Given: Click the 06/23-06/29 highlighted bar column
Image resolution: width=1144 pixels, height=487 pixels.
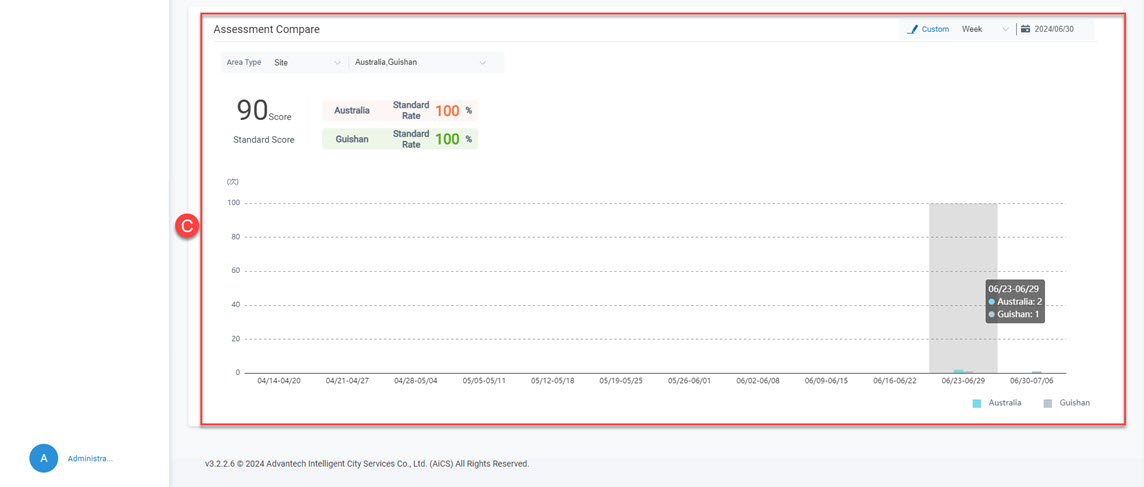Looking at the screenshot, I should pos(963,288).
